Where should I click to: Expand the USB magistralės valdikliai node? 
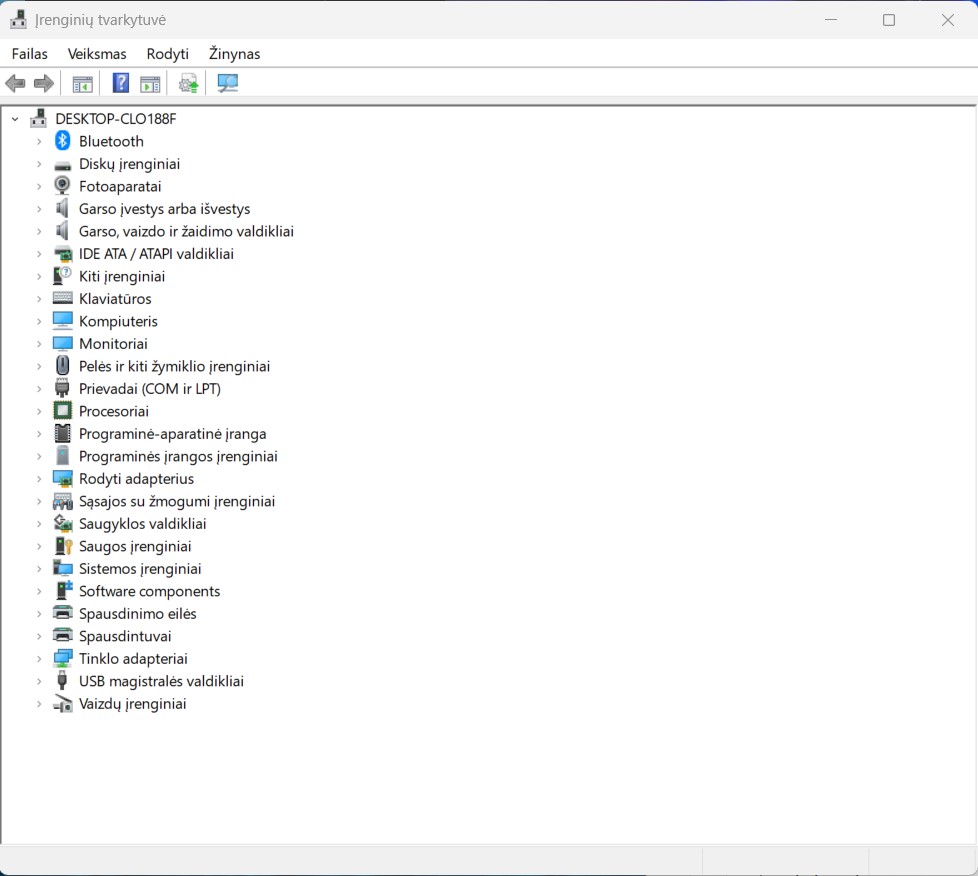tap(39, 681)
